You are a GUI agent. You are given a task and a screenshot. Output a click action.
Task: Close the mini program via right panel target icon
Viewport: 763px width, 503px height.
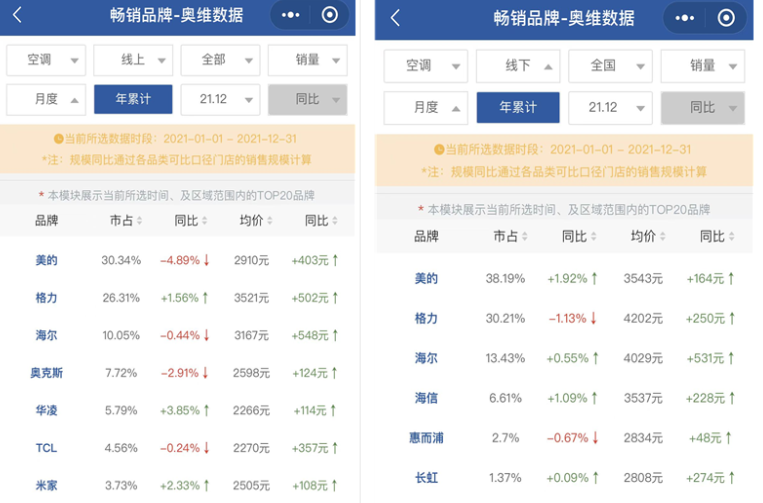point(726,18)
